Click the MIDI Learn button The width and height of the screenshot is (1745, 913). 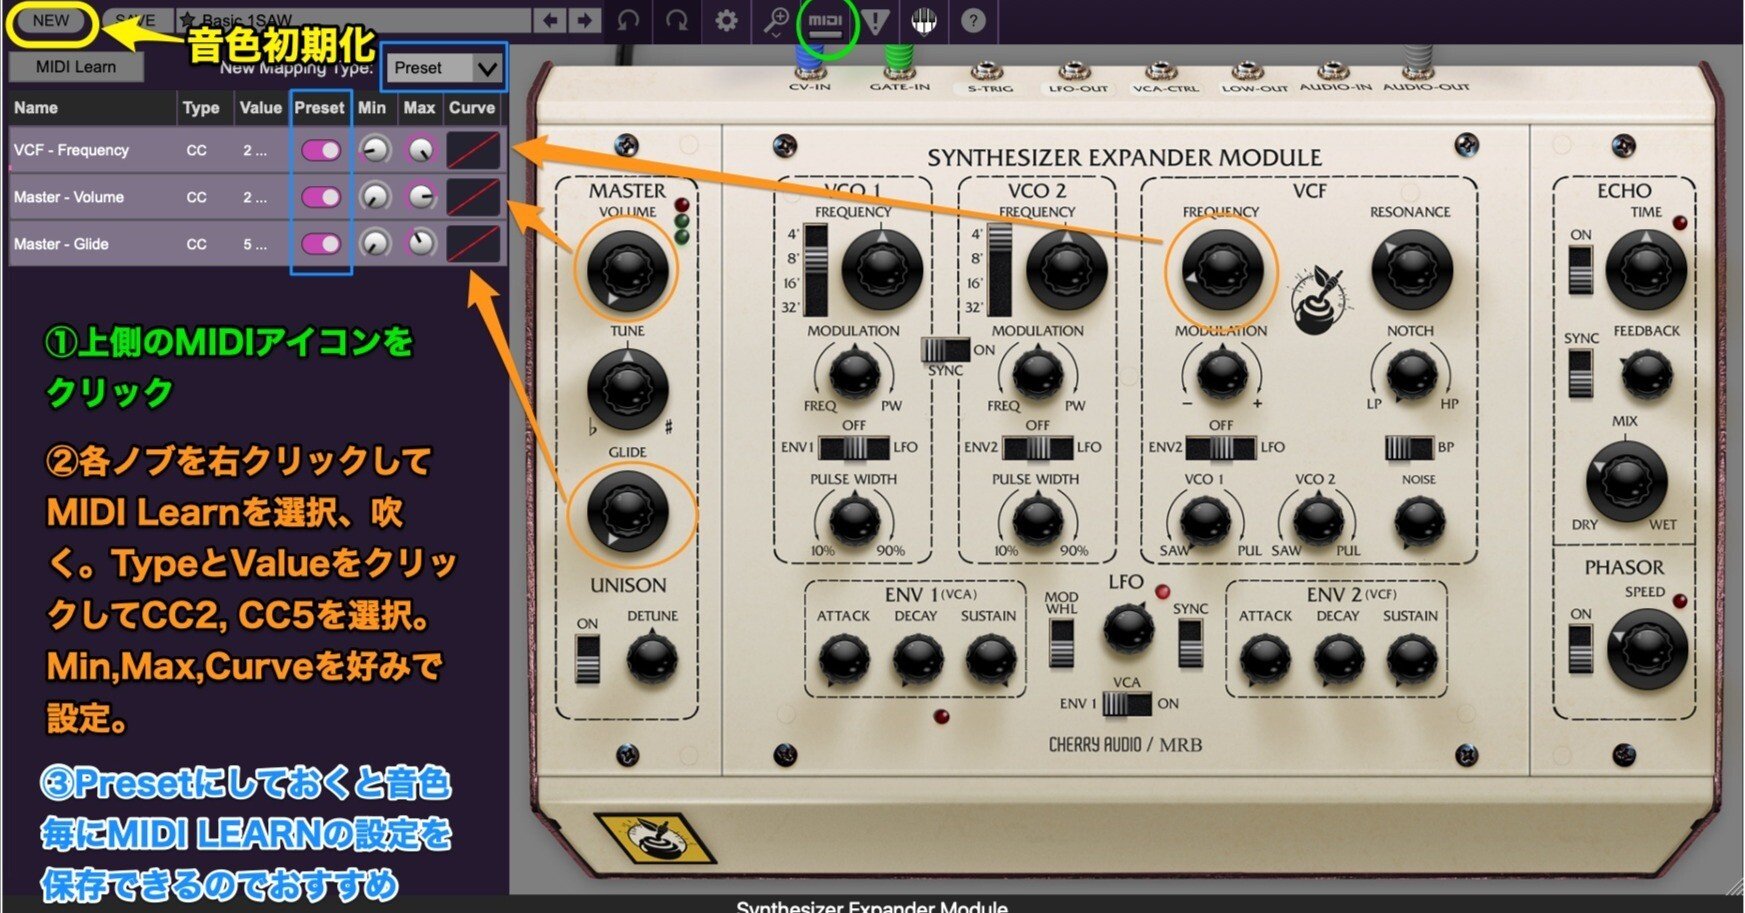click(75, 66)
